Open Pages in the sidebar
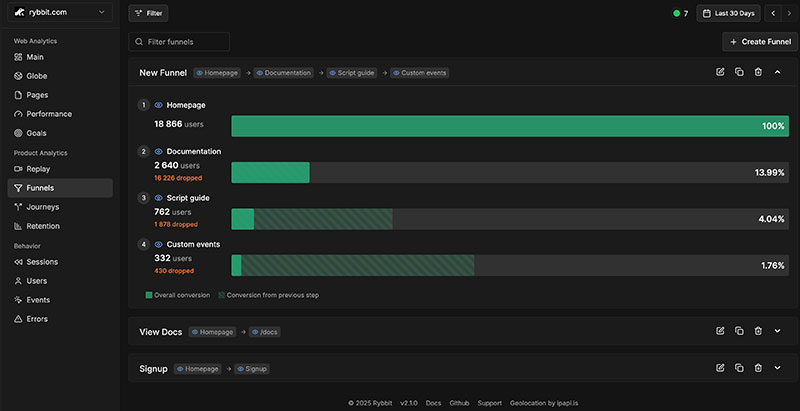The height and width of the screenshot is (411, 800). tap(60, 95)
